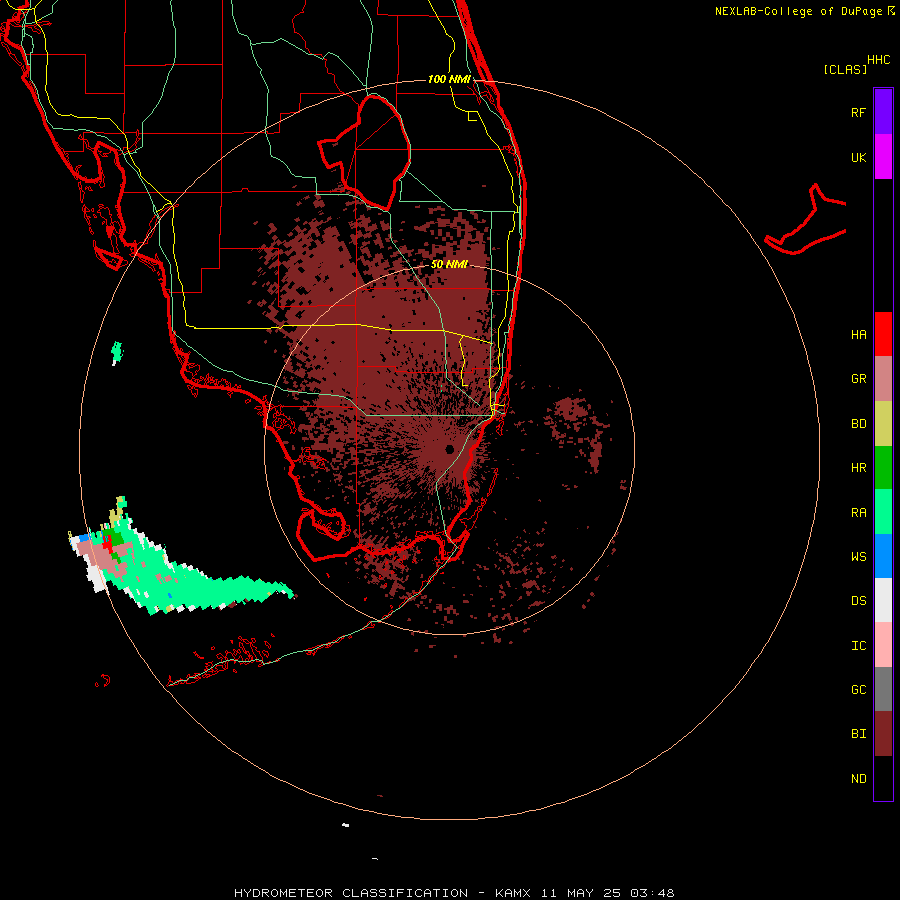900x900 pixels.
Task: Click the ND legend label
Action: (858, 779)
